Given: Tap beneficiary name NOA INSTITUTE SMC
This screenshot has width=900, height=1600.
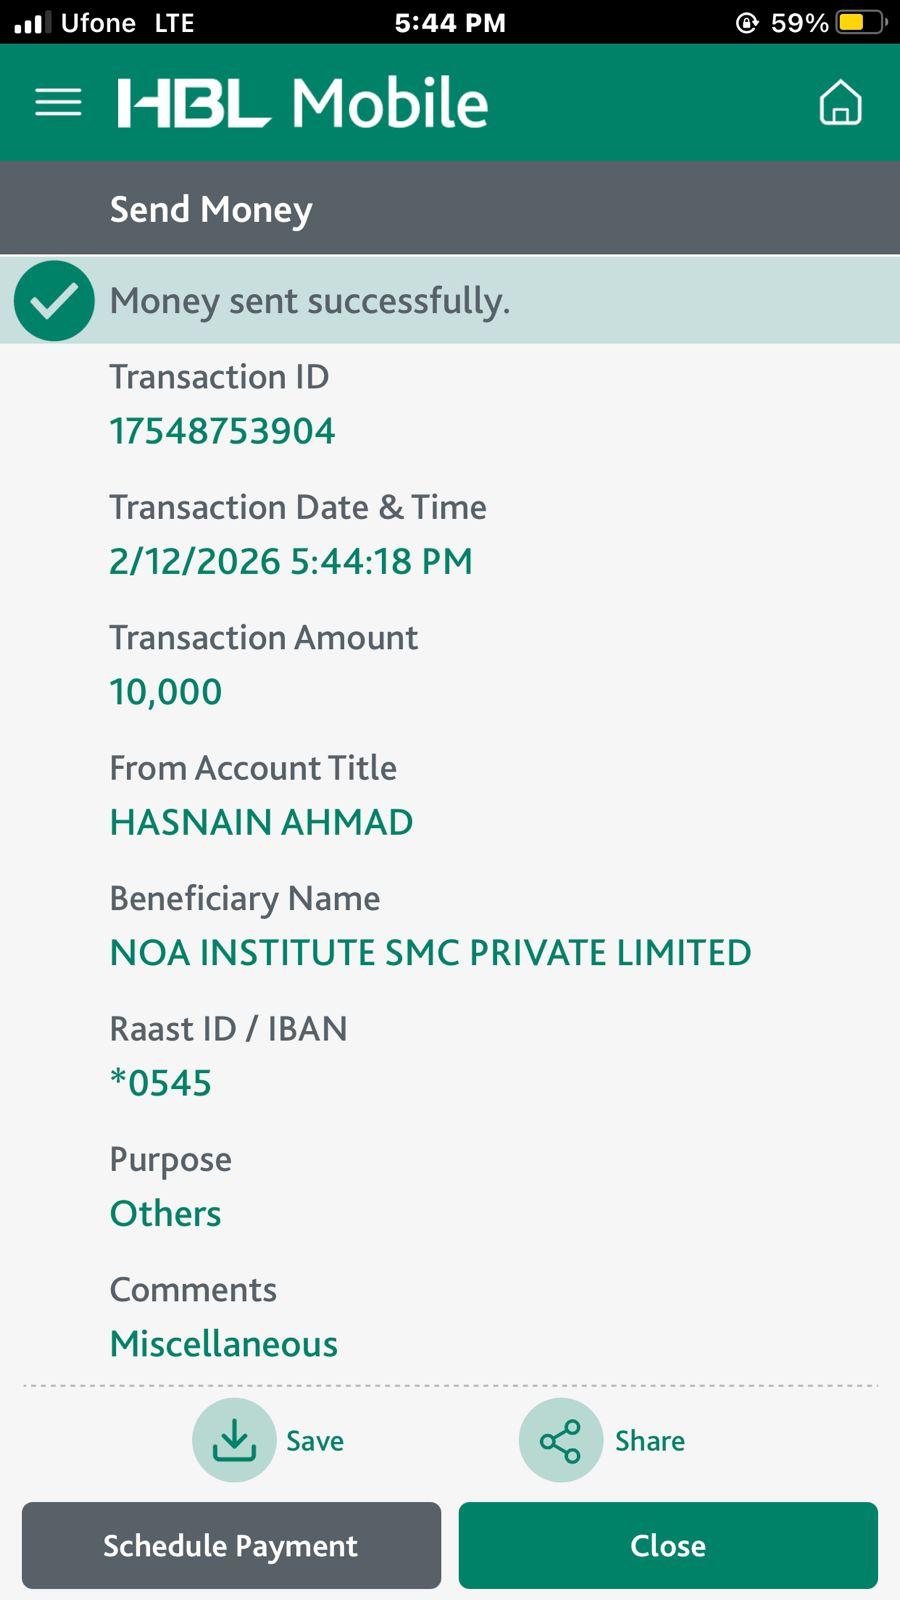Looking at the screenshot, I should [430, 953].
